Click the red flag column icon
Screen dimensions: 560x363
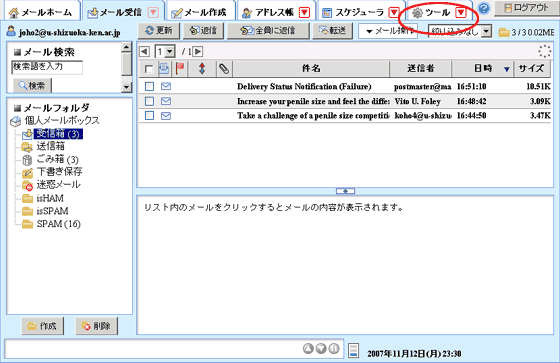[180, 68]
